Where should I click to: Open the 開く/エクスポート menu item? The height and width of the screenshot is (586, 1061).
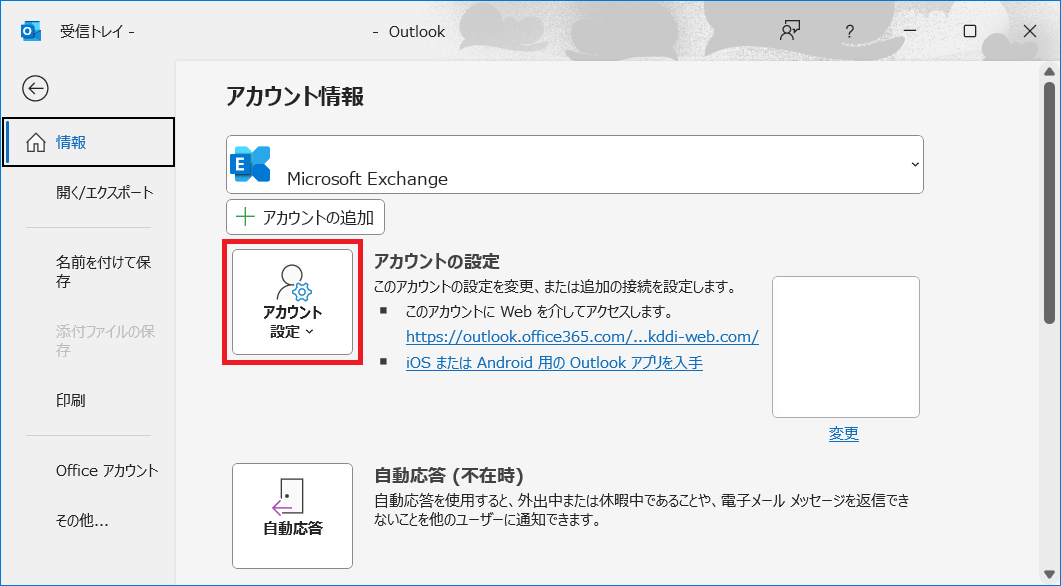point(104,192)
